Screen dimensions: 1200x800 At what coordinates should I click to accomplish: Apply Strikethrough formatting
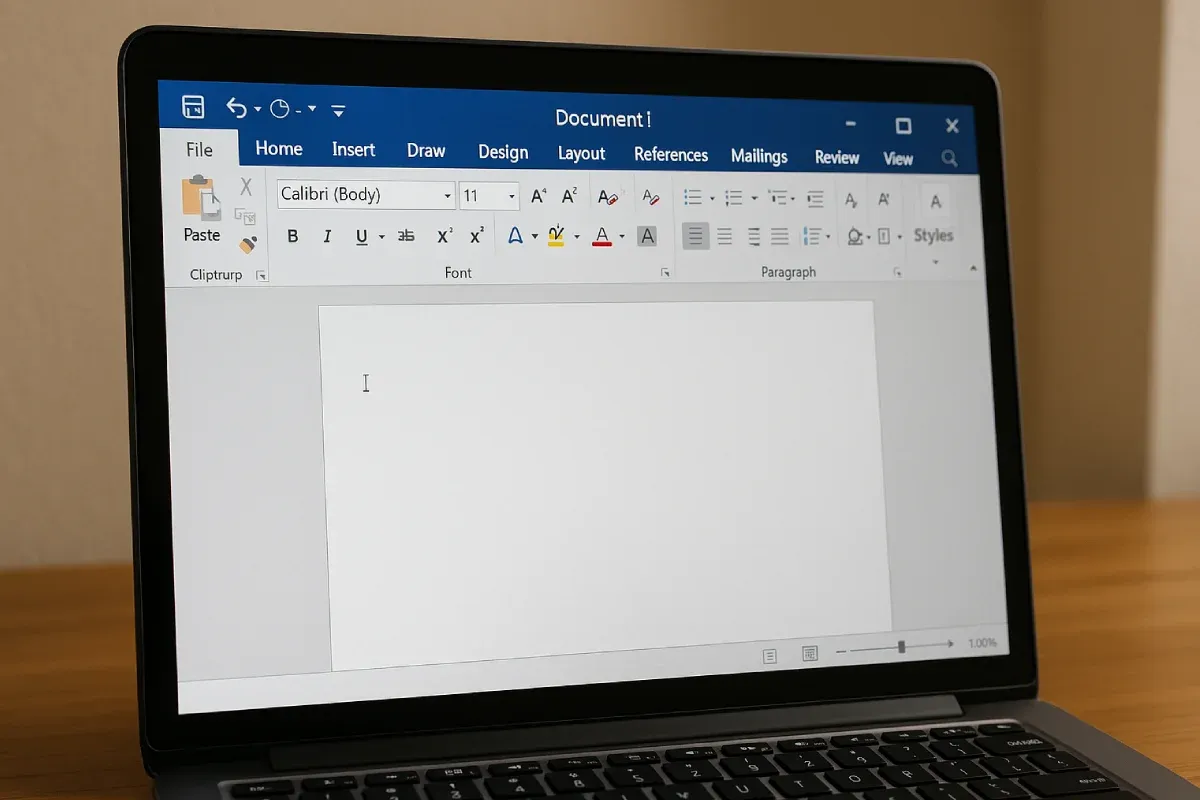tap(406, 236)
